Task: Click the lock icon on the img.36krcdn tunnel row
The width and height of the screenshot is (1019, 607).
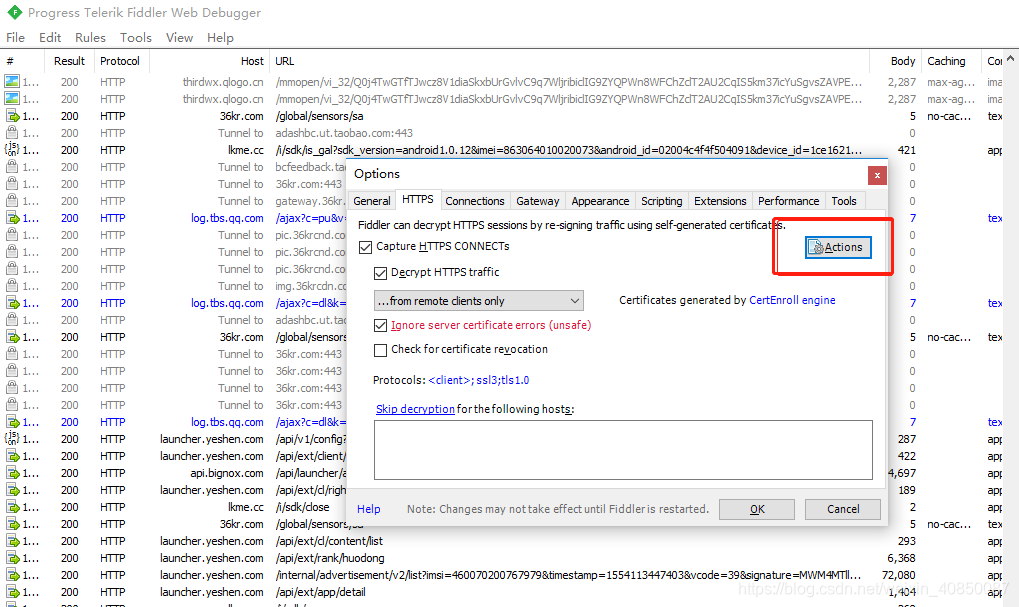Action: (12, 286)
